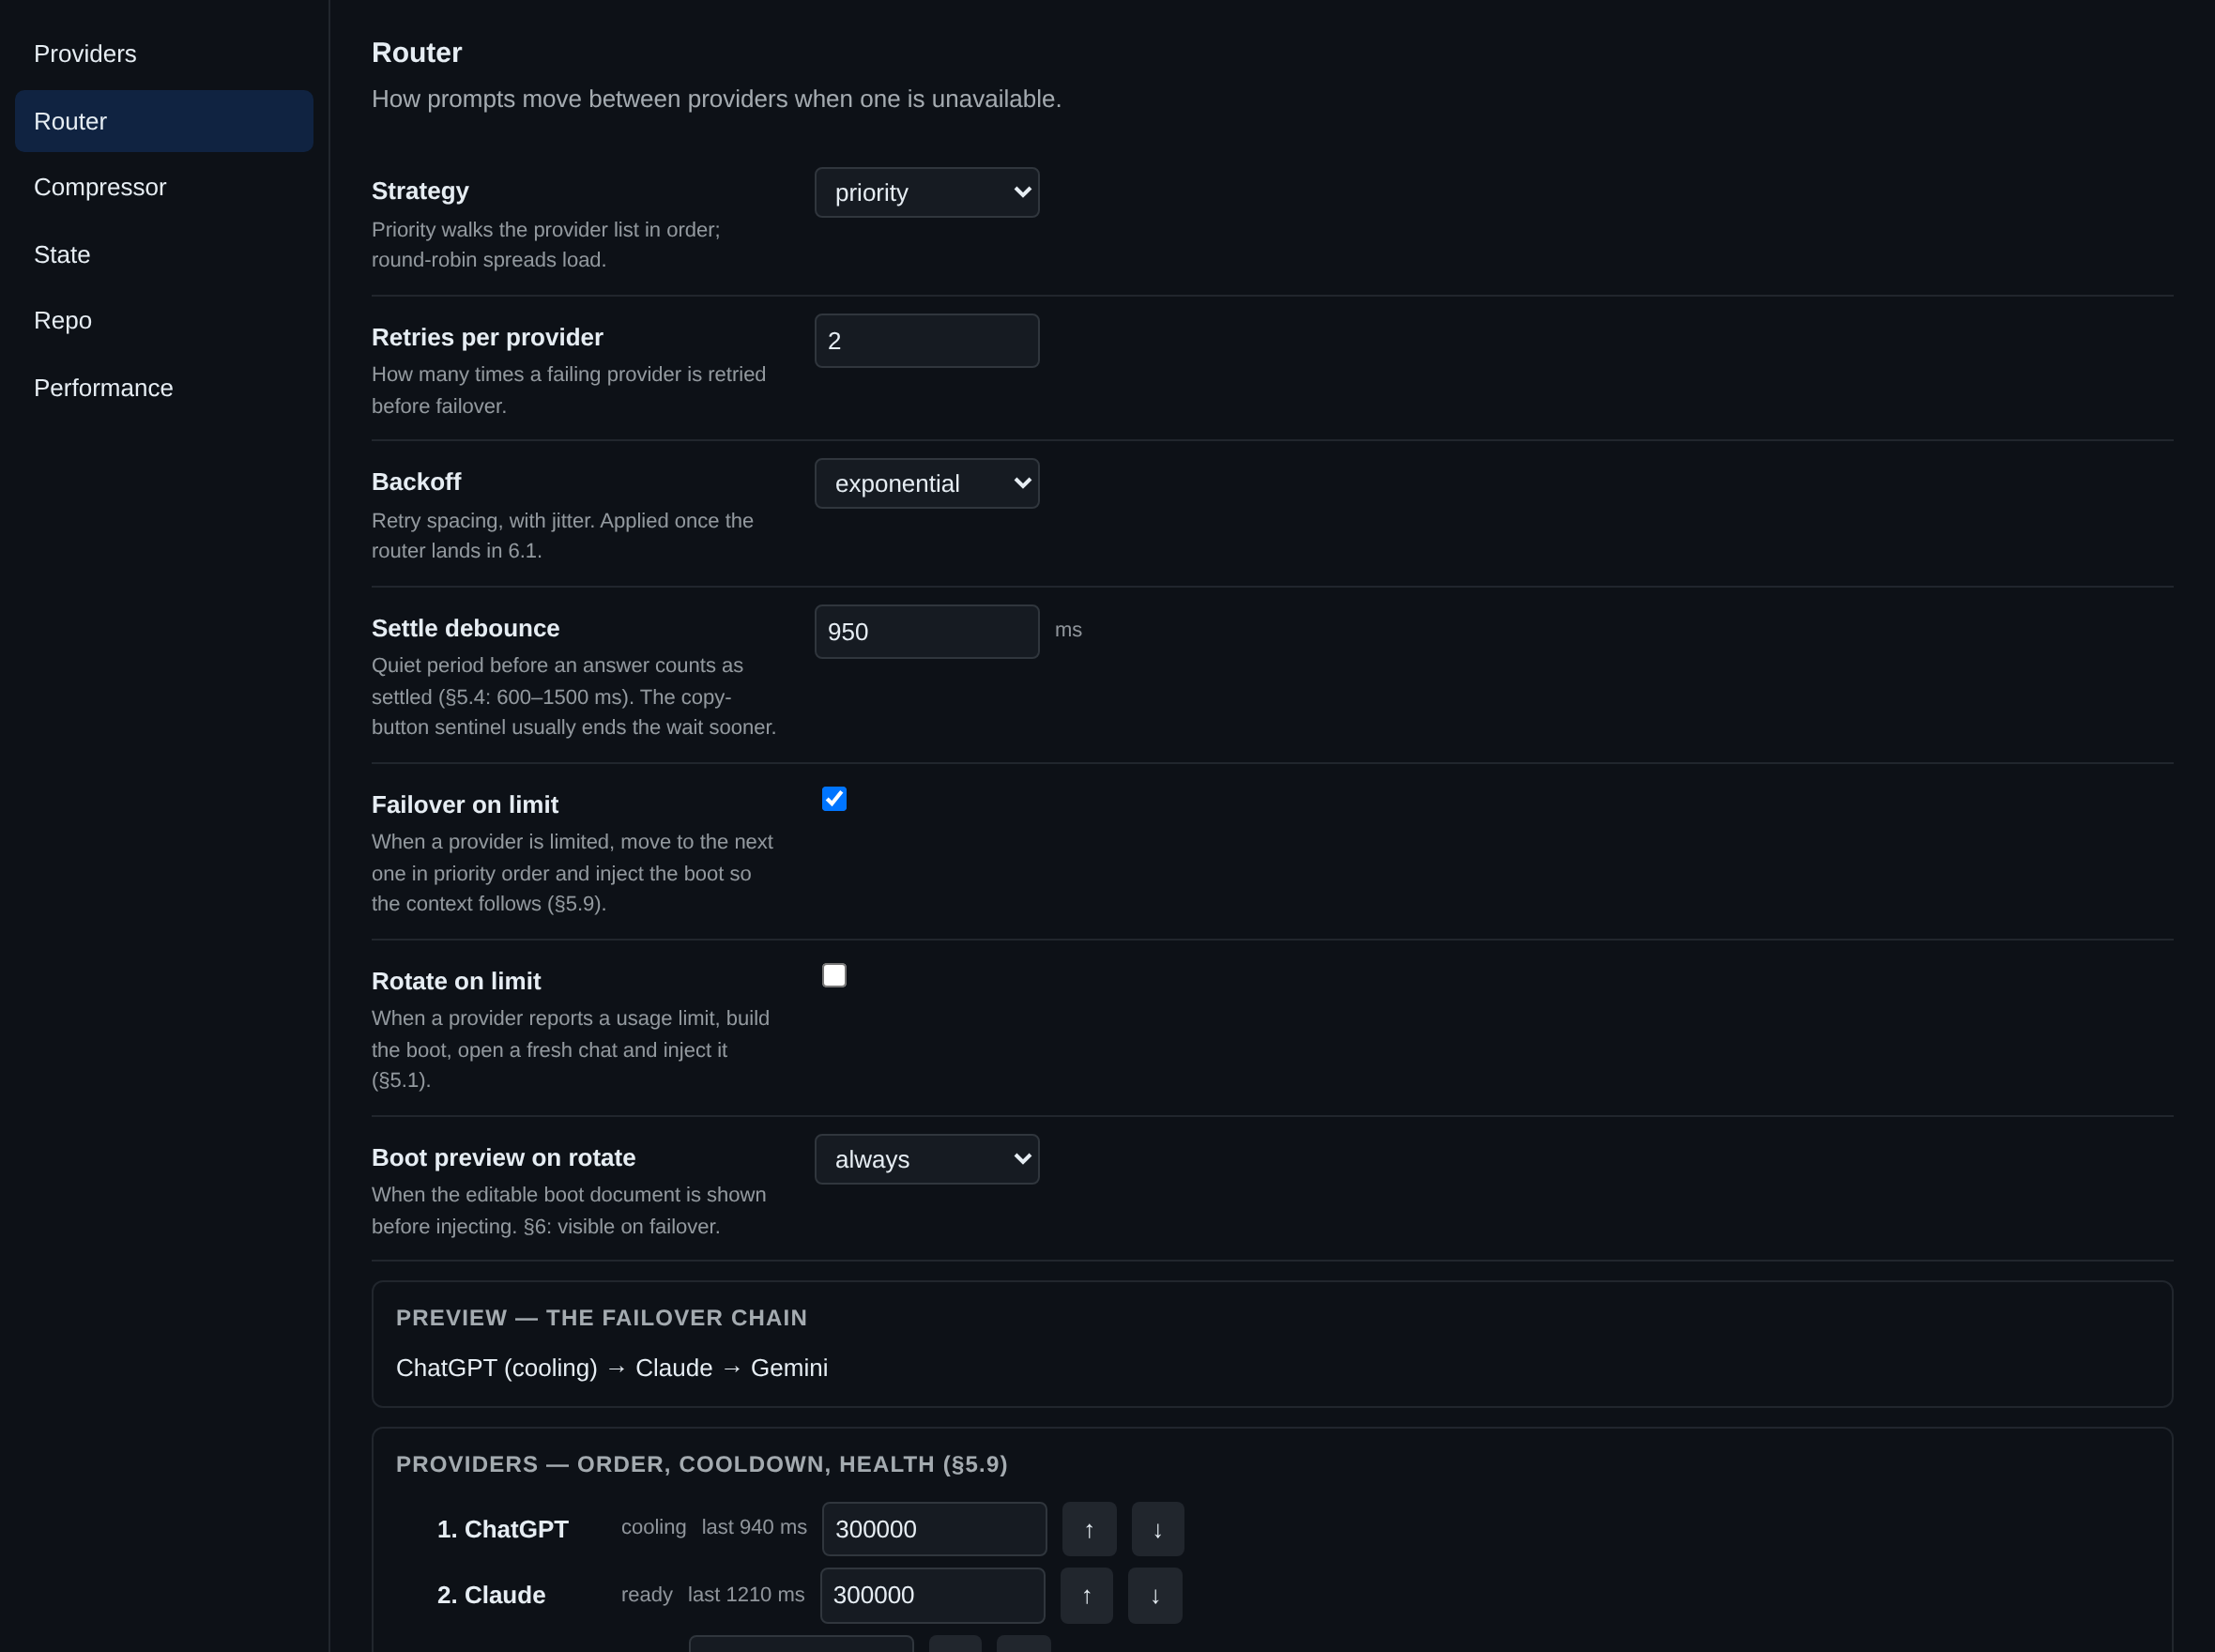
Task: Enable the Rotate on limit checkbox
Action: point(834,975)
